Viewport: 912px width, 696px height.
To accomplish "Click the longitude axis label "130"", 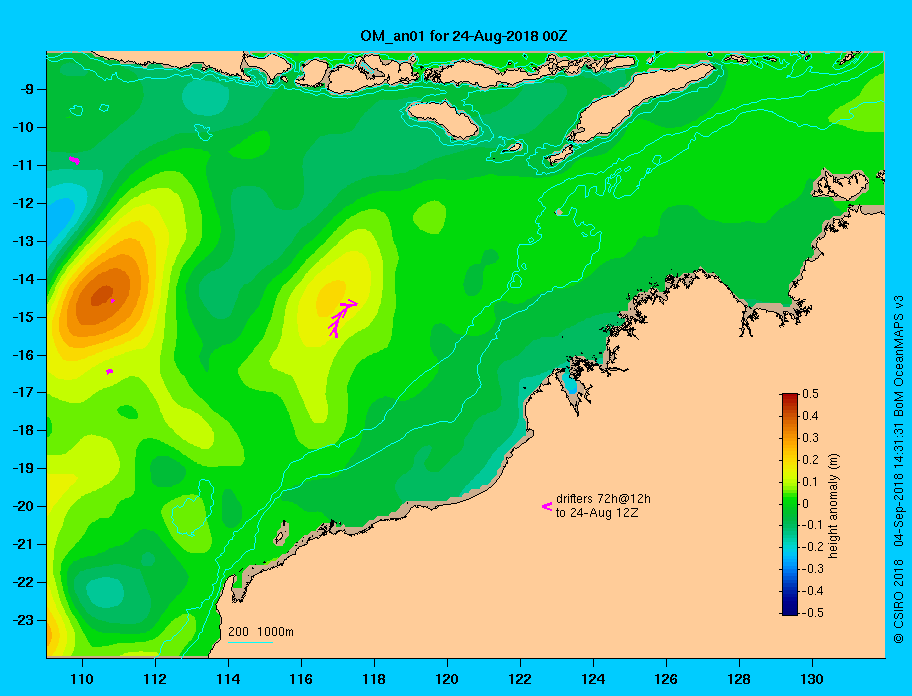I will pos(812,679).
